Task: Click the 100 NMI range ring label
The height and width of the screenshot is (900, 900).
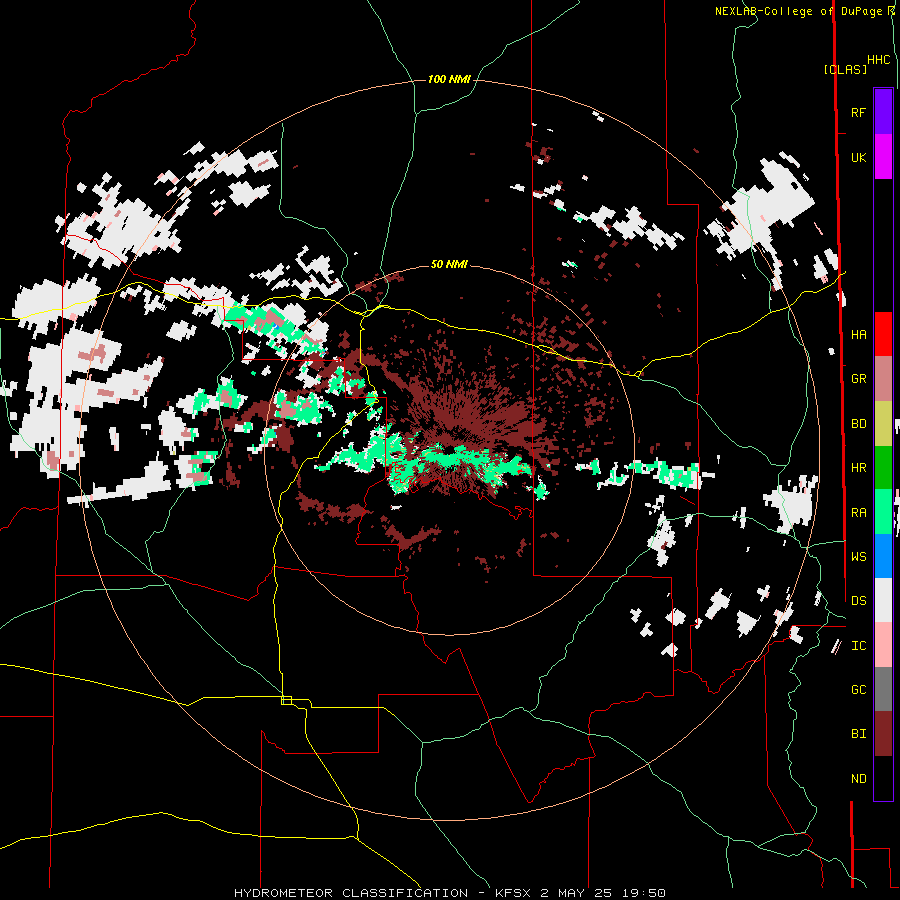Action: (x=449, y=79)
